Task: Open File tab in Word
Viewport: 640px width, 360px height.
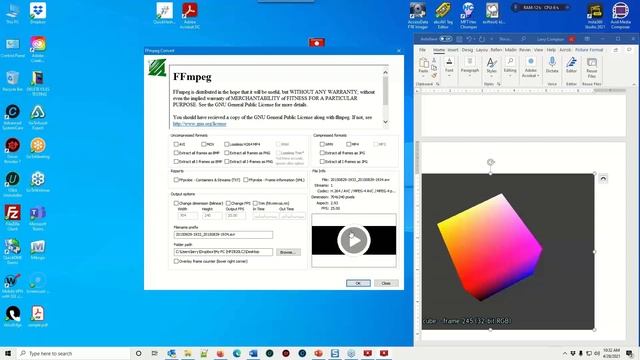Action: (422, 50)
